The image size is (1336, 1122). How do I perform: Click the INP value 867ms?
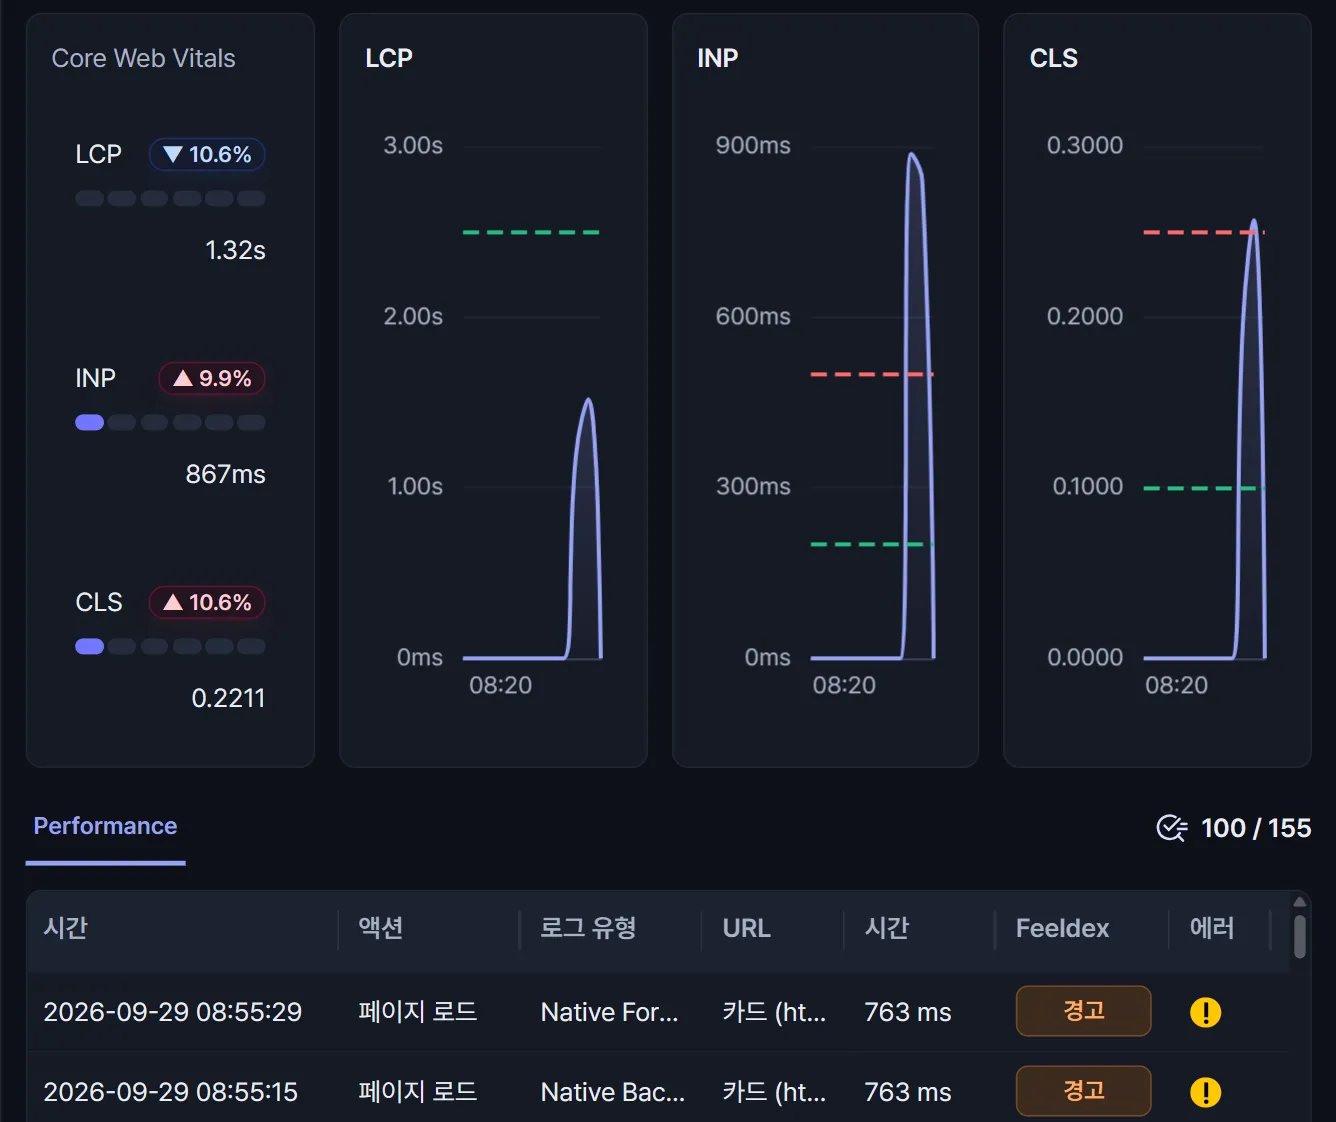point(225,474)
